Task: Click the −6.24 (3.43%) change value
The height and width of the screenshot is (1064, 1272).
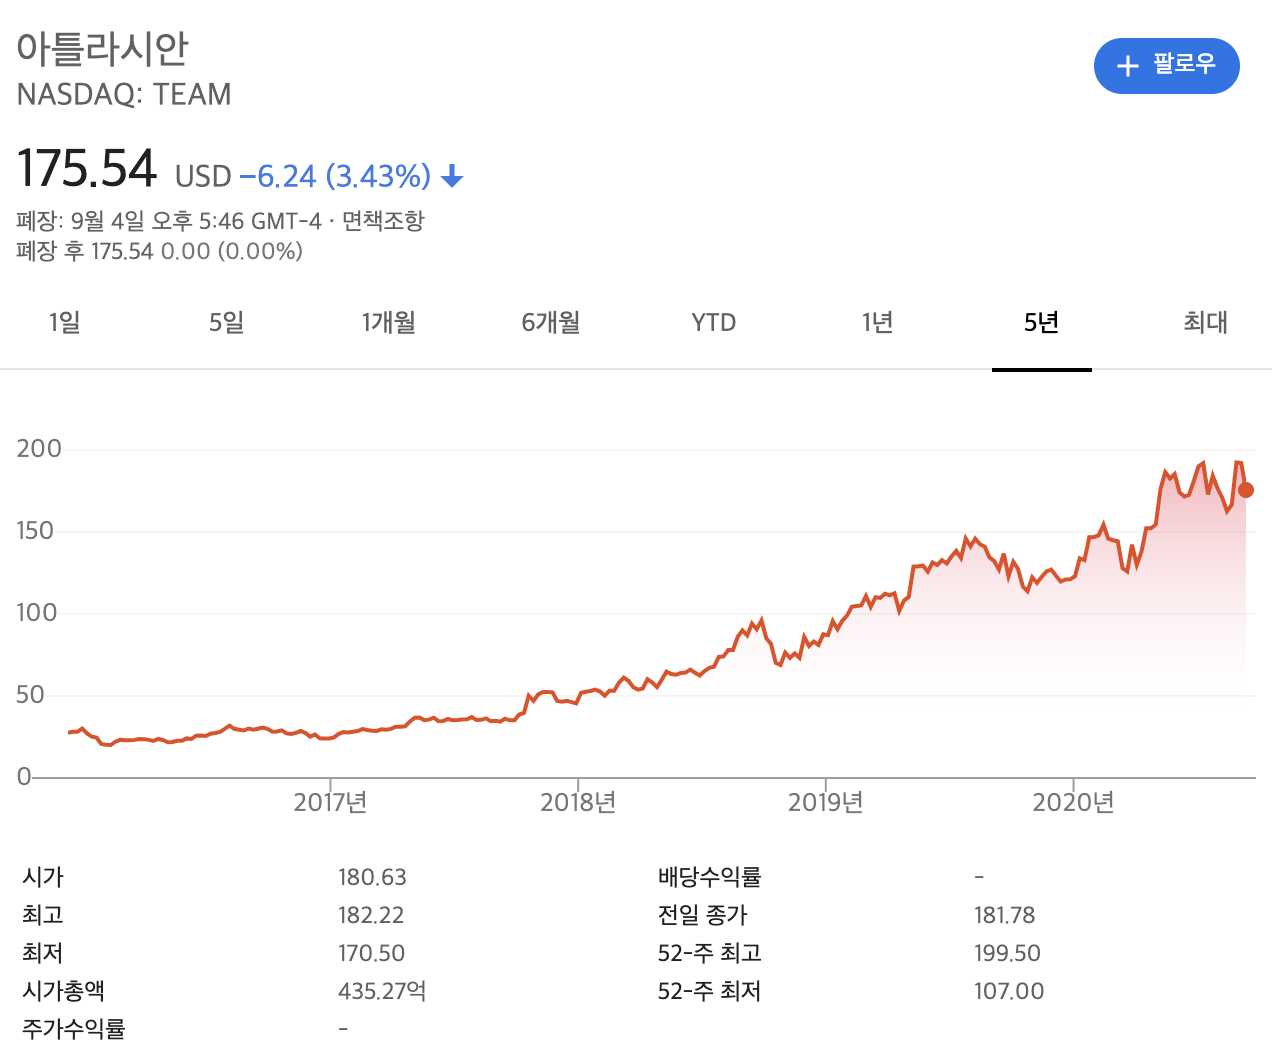Action: tap(335, 176)
